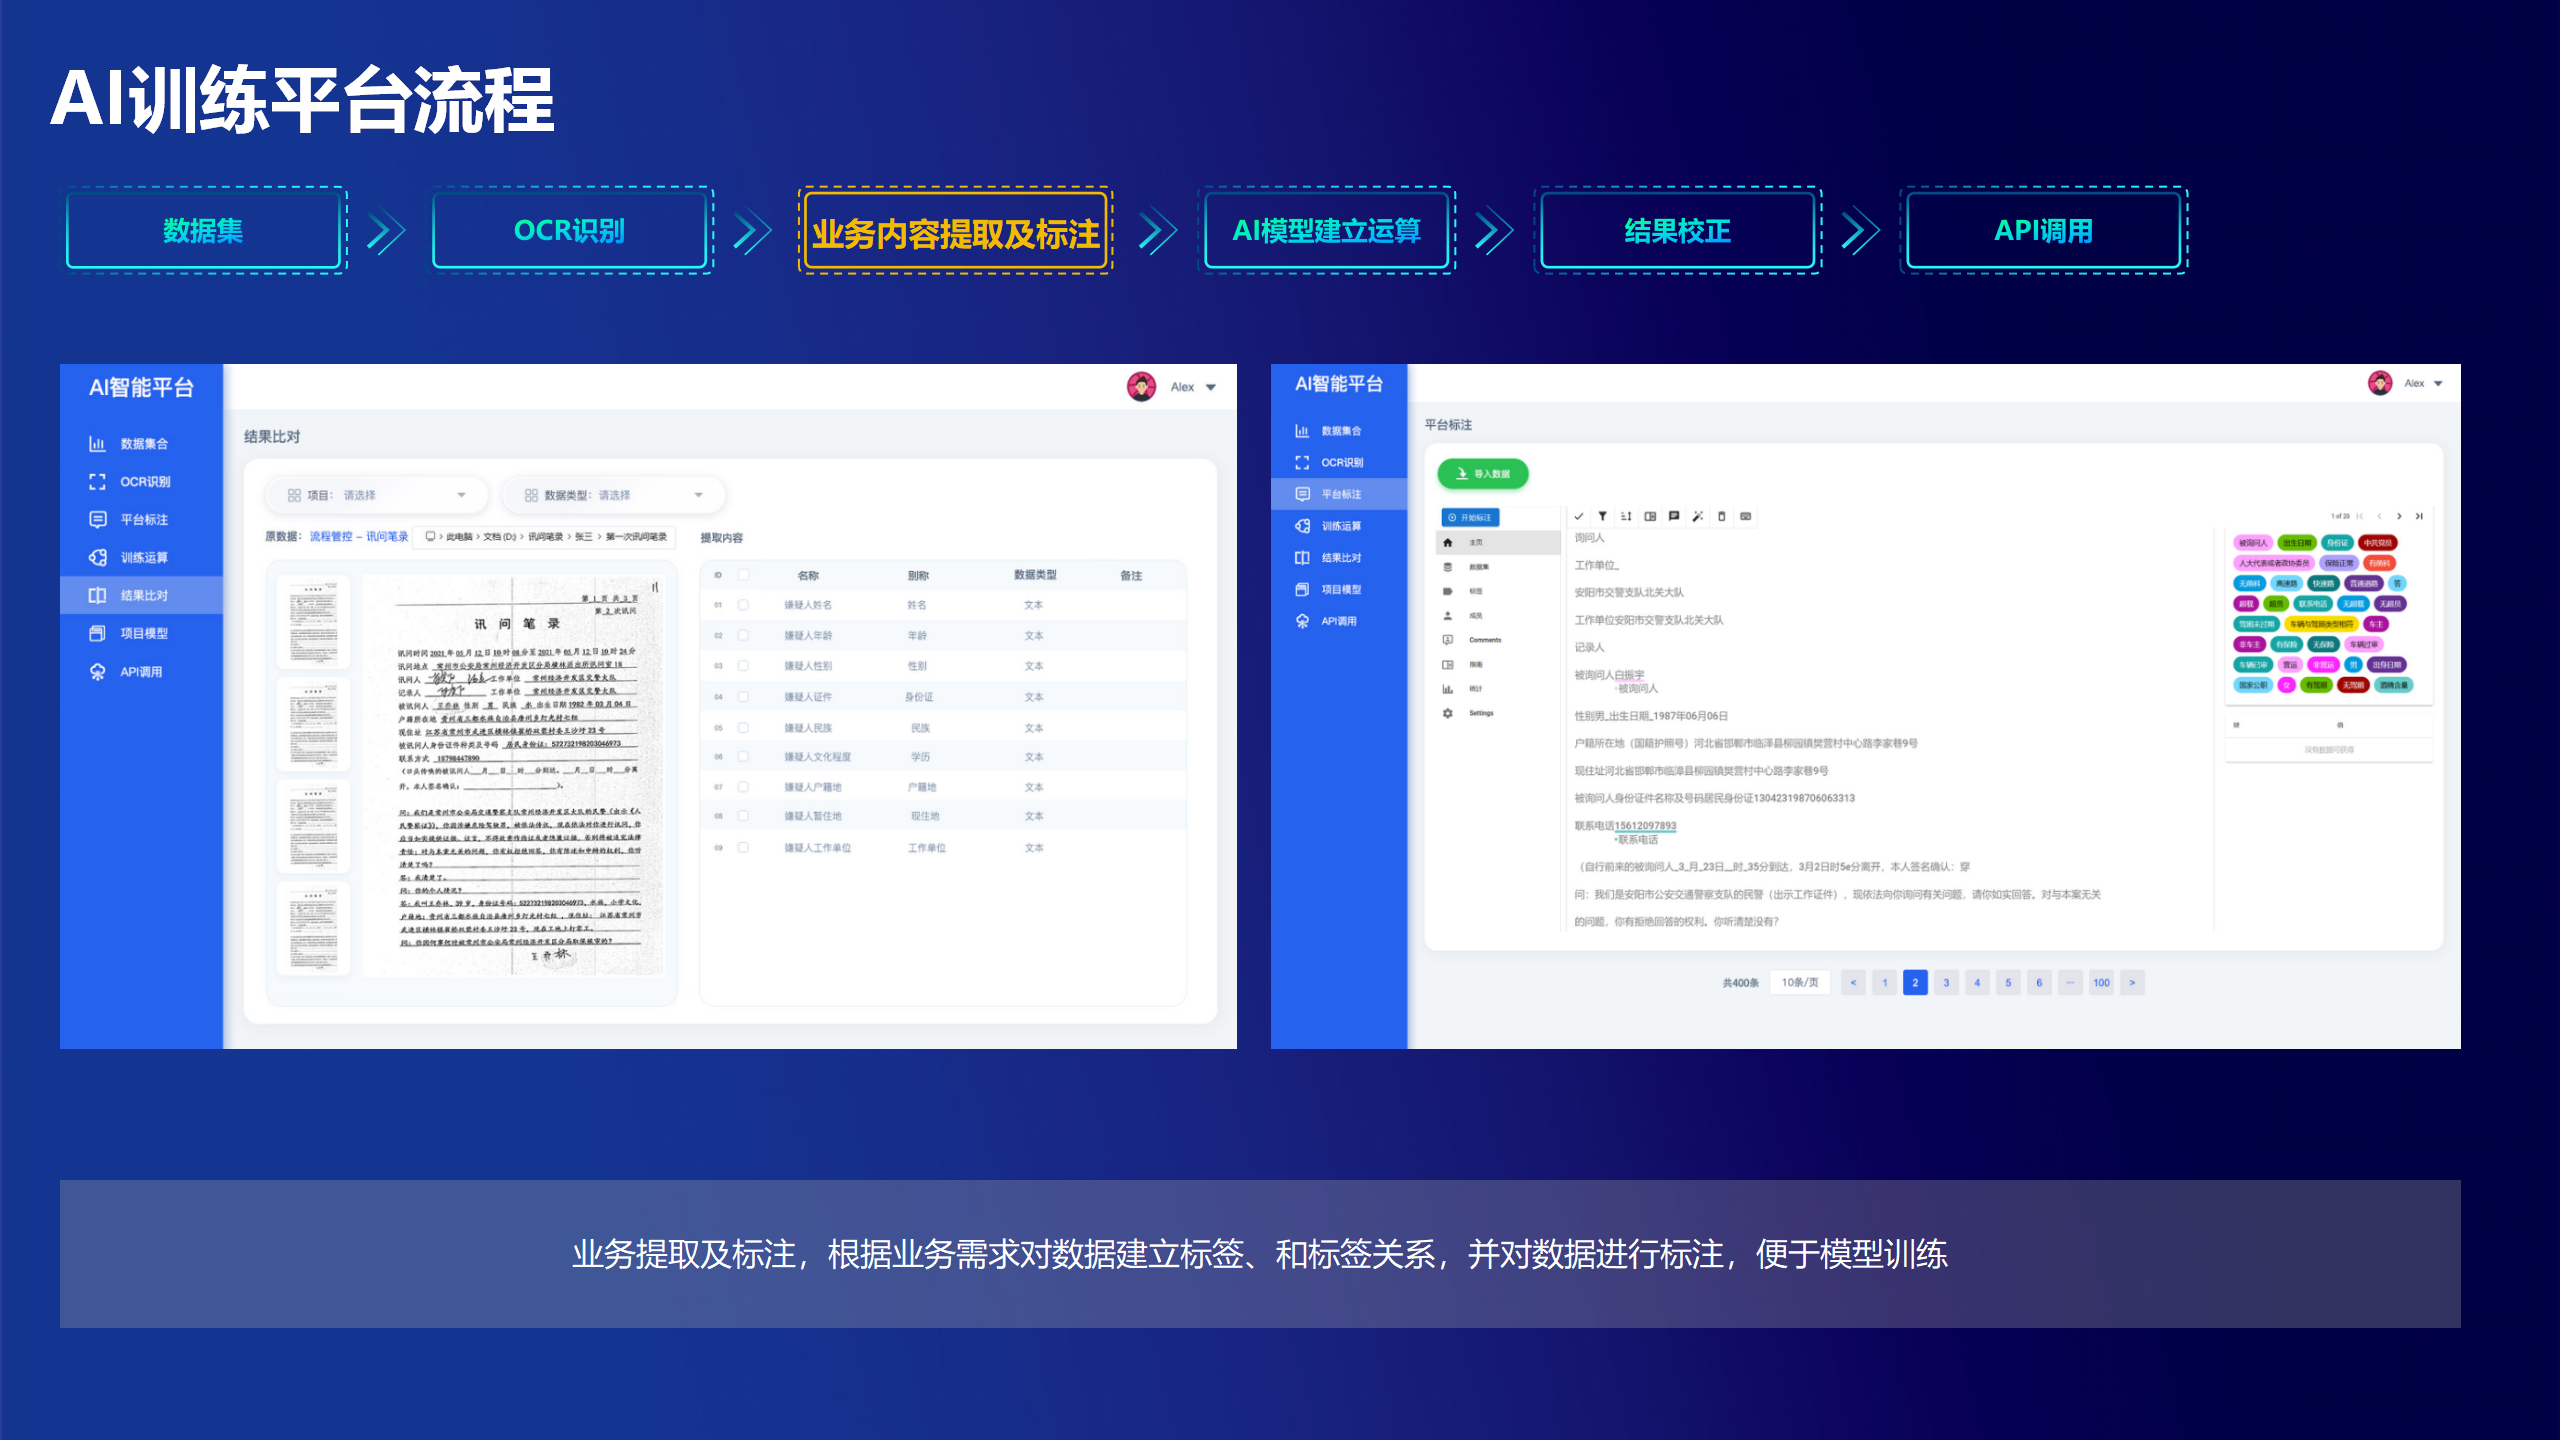
Task: Click the filter icon in annotation toolbar
Action: point(1602,516)
